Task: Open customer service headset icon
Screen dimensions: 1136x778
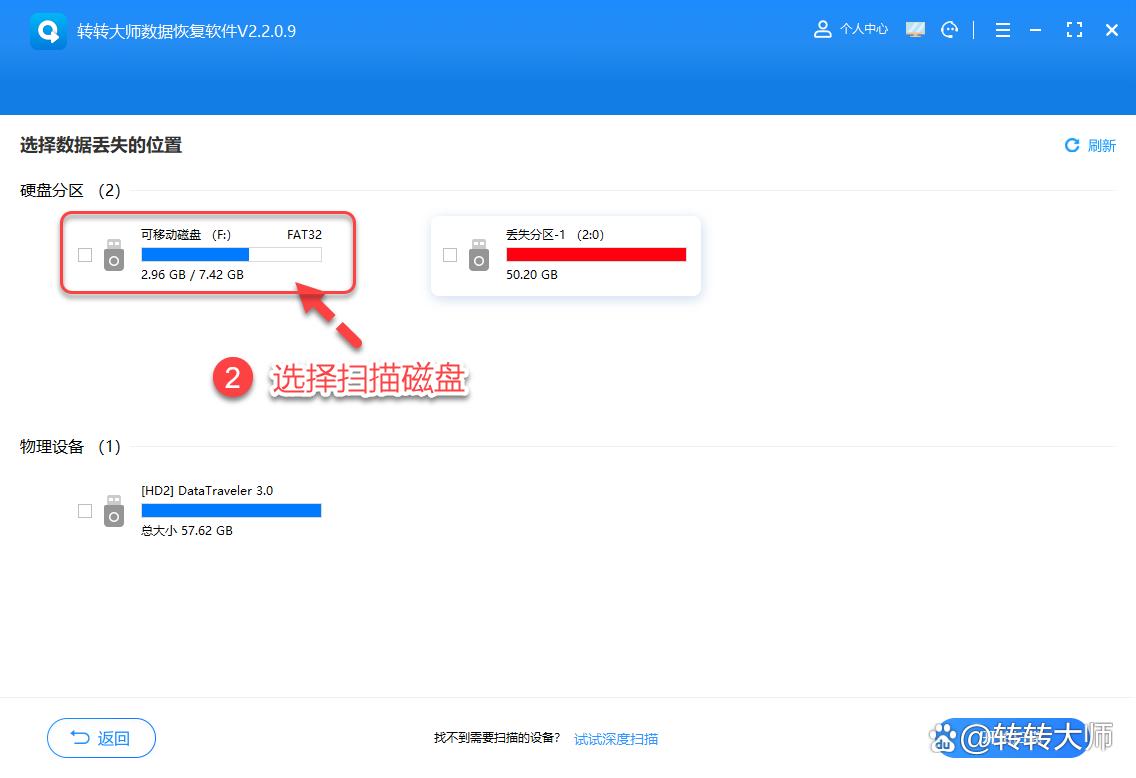Action: (x=949, y=30)
